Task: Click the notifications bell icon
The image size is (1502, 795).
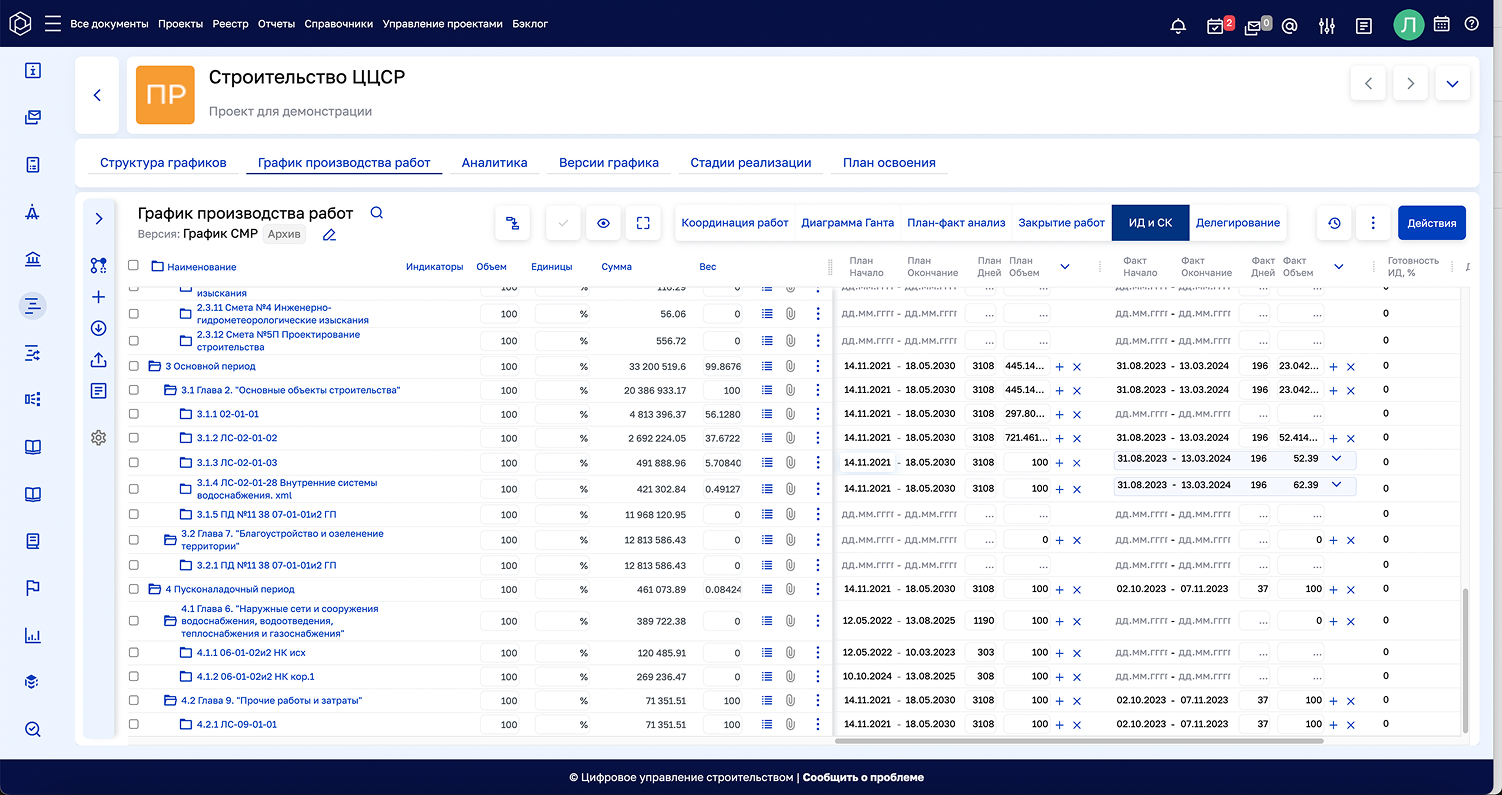Action: point(1178,27)
